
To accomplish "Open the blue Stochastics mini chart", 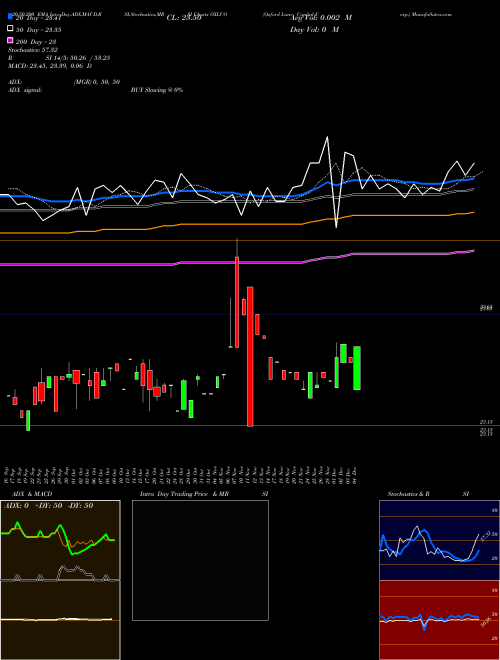I will tap(439, 540).
